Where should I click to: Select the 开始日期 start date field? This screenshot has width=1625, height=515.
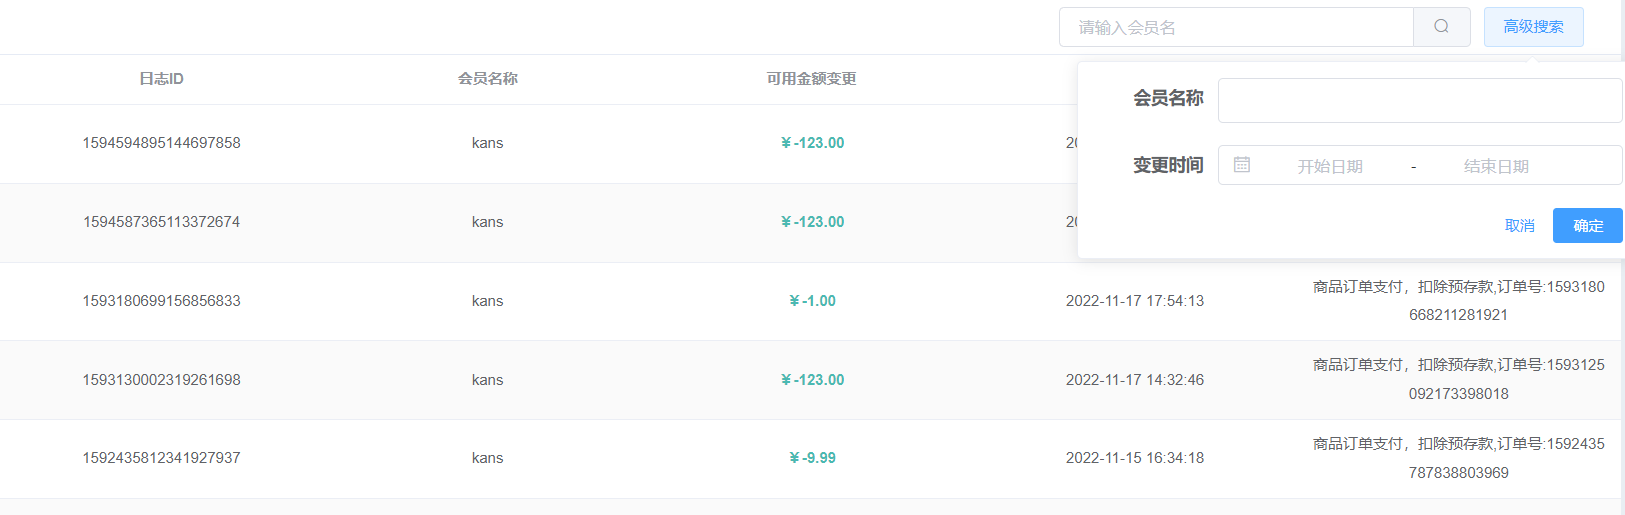[x=1330, y=166]
